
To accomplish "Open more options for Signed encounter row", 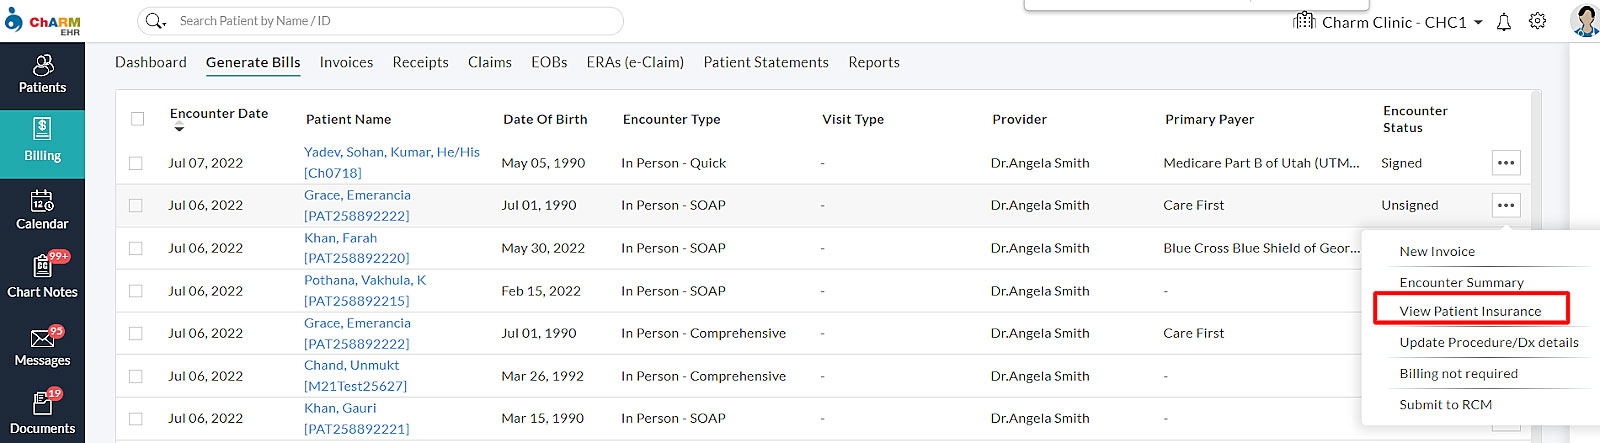I will click(x=1505, y=163).
